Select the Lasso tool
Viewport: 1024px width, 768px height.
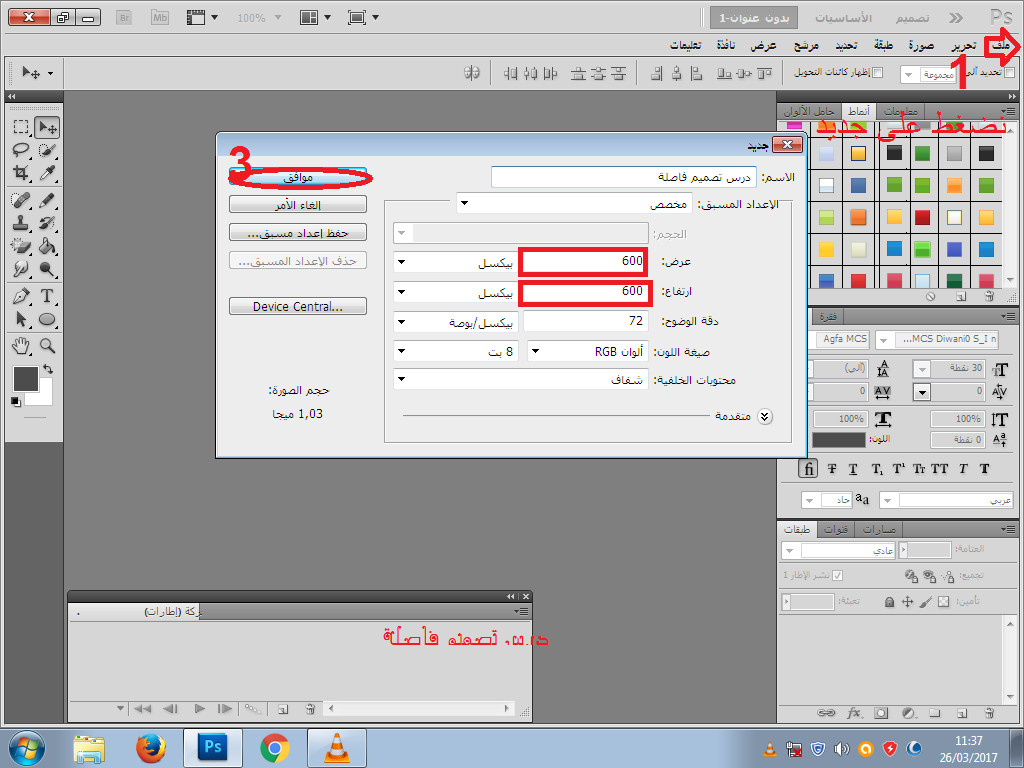tap(21, 150)
